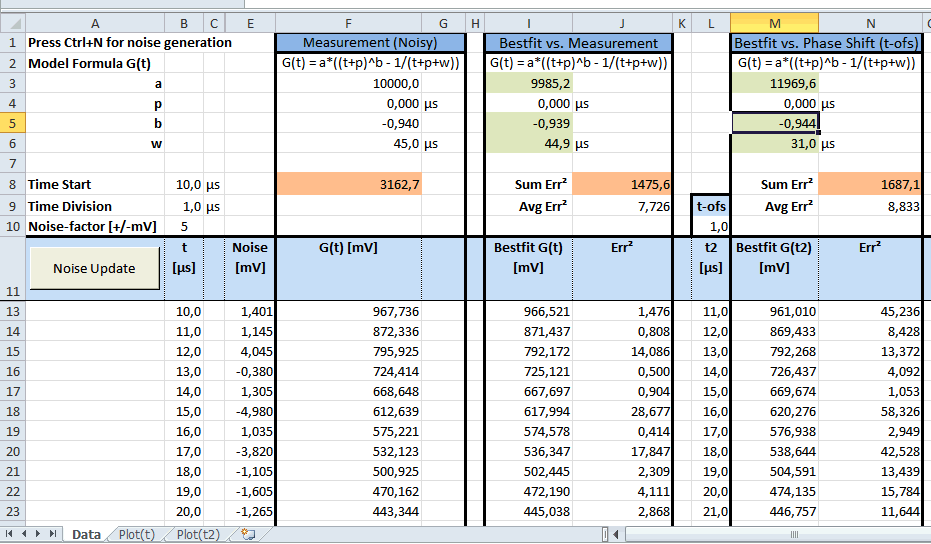The width and height of the screenshot is (931, 544).
Task: Select the row 5 header
Action: 11,123
